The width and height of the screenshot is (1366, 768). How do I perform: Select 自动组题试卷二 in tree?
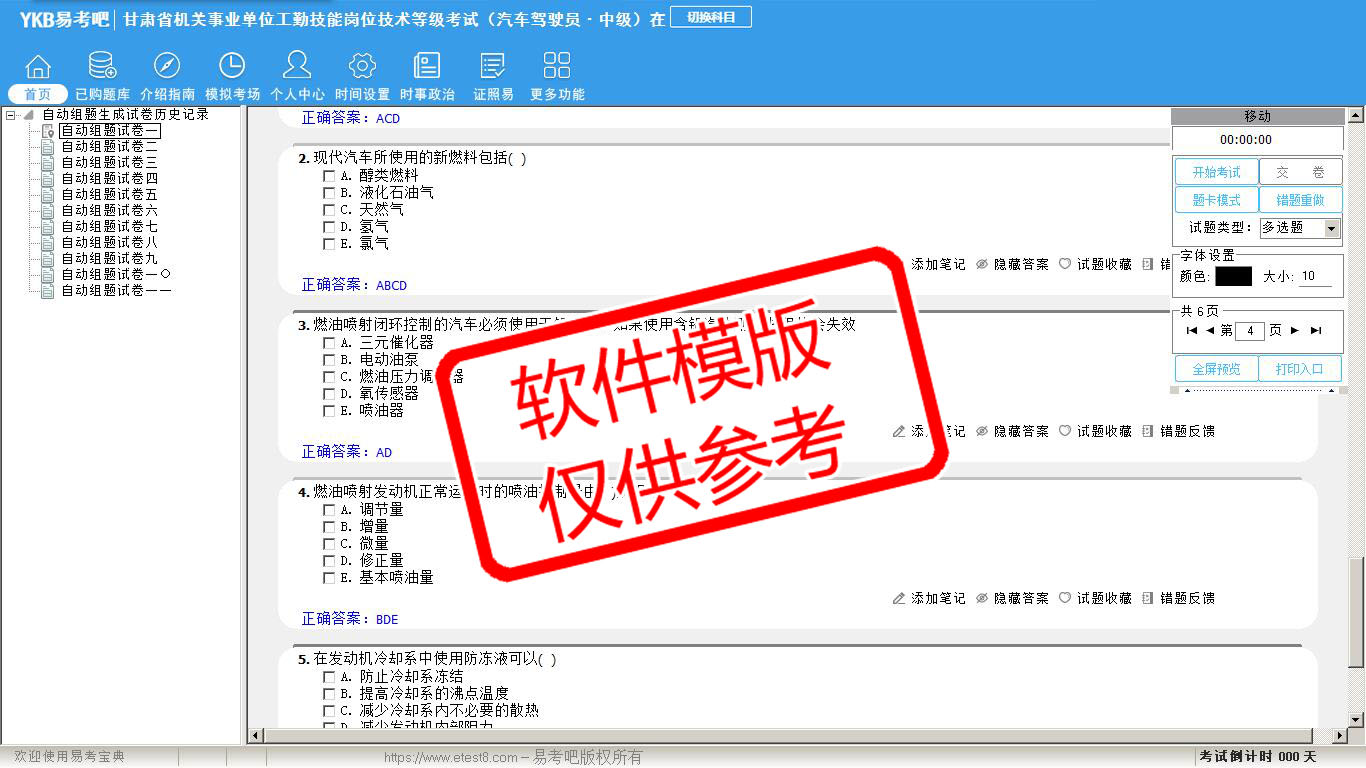[109, 147]
